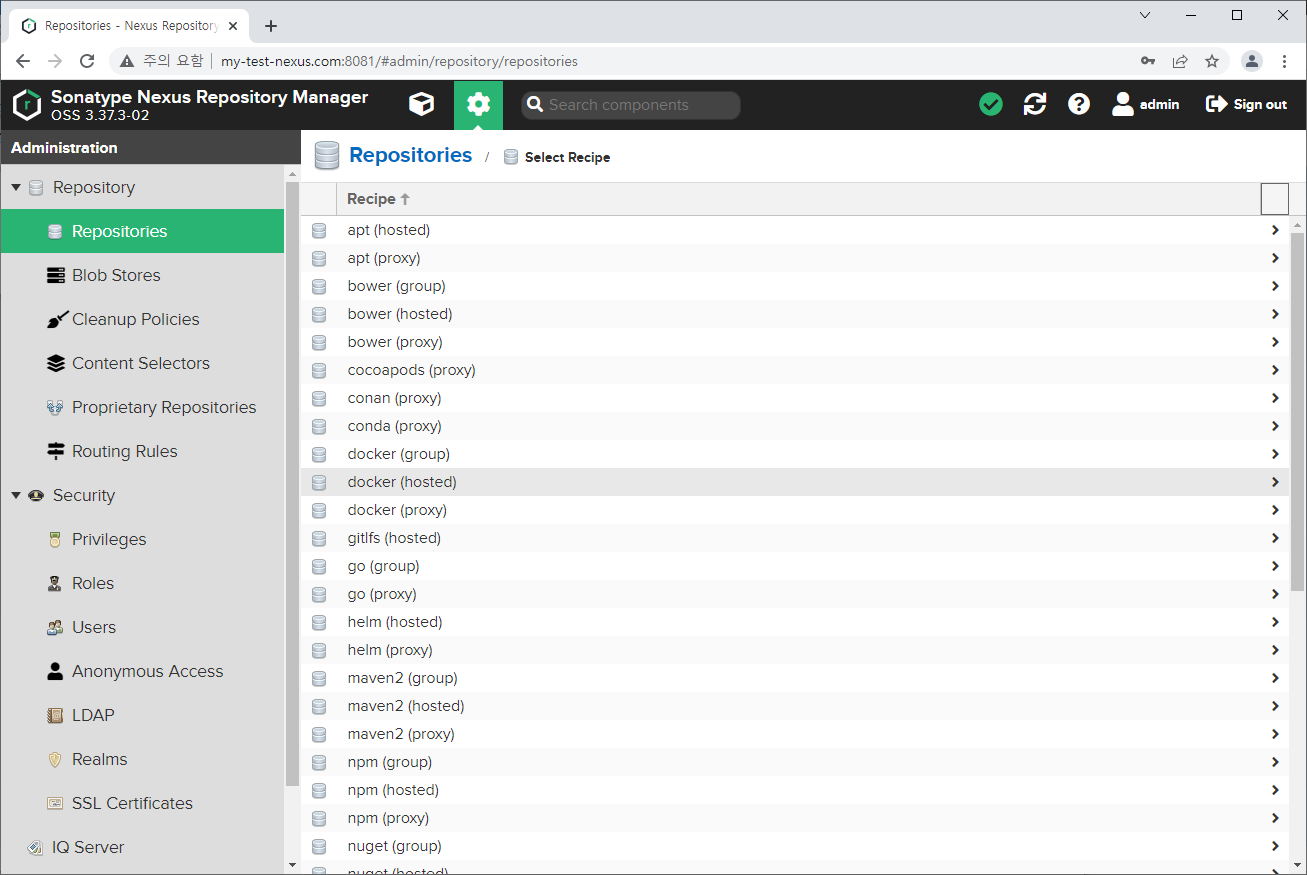Viewport: 1307px width, 875px height.
Task: Sort by the Recipe column header
Action: tap(798, 199)
